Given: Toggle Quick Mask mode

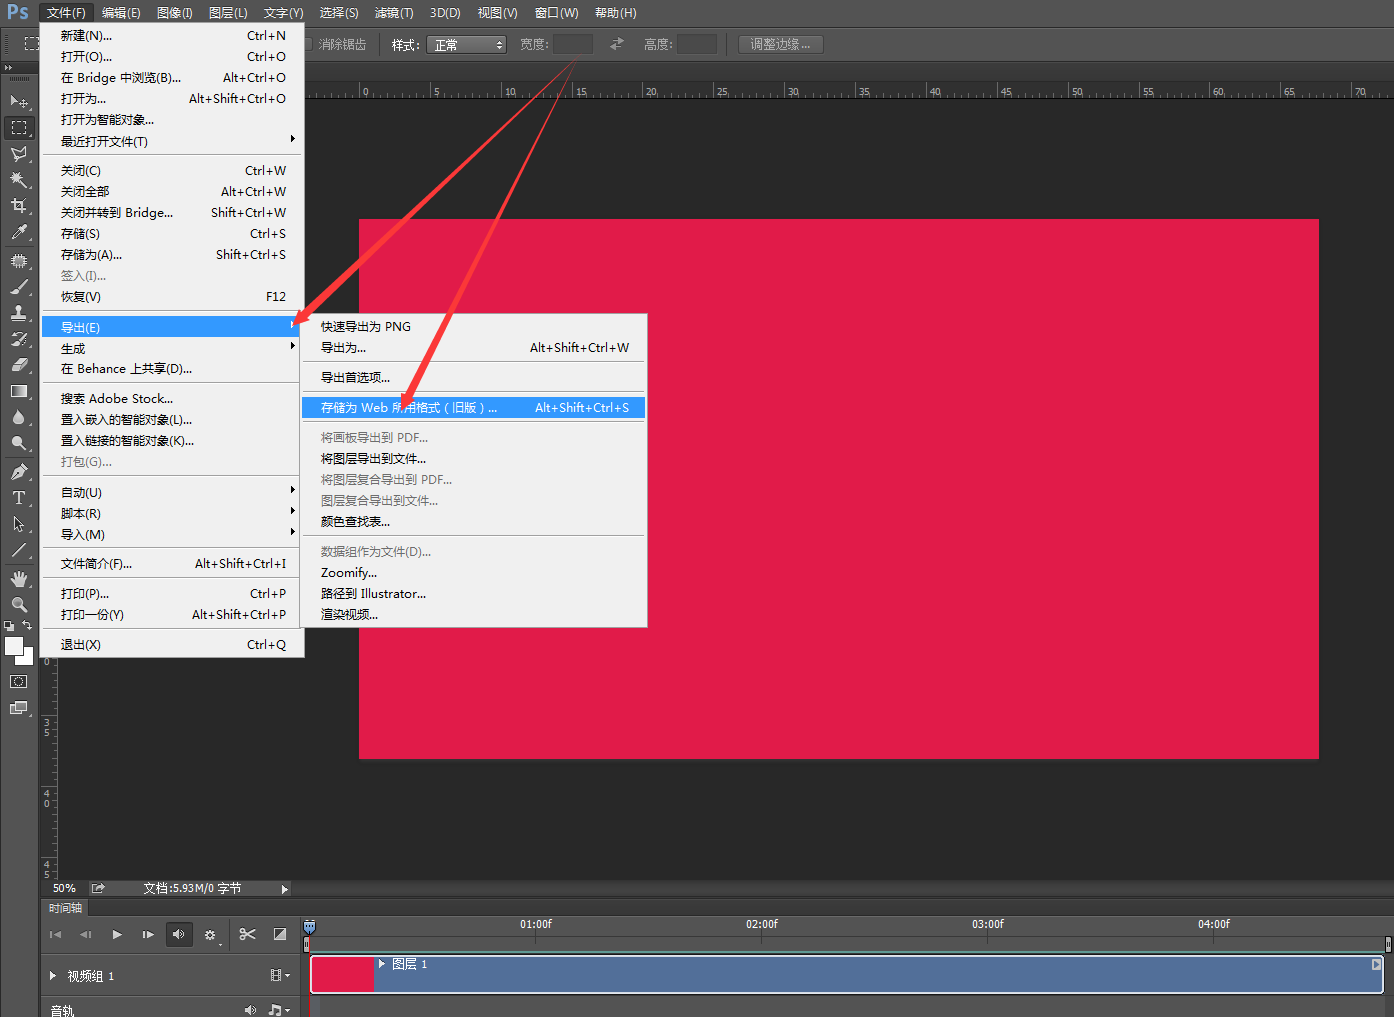Looking at the screenshot, I should point(19,682).
